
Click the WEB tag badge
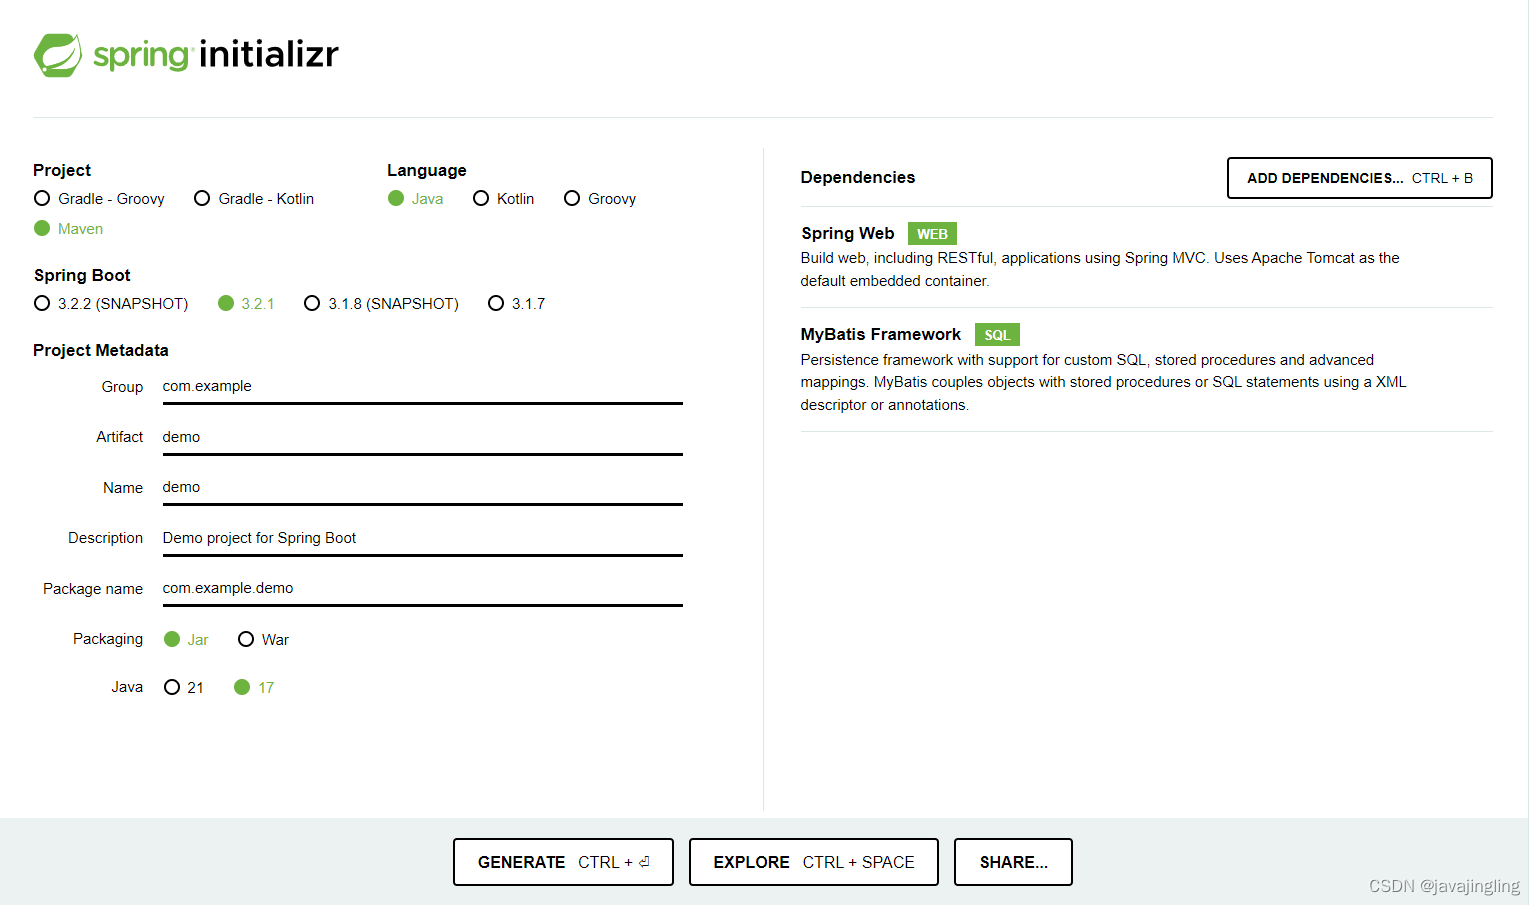pos(932,234)
